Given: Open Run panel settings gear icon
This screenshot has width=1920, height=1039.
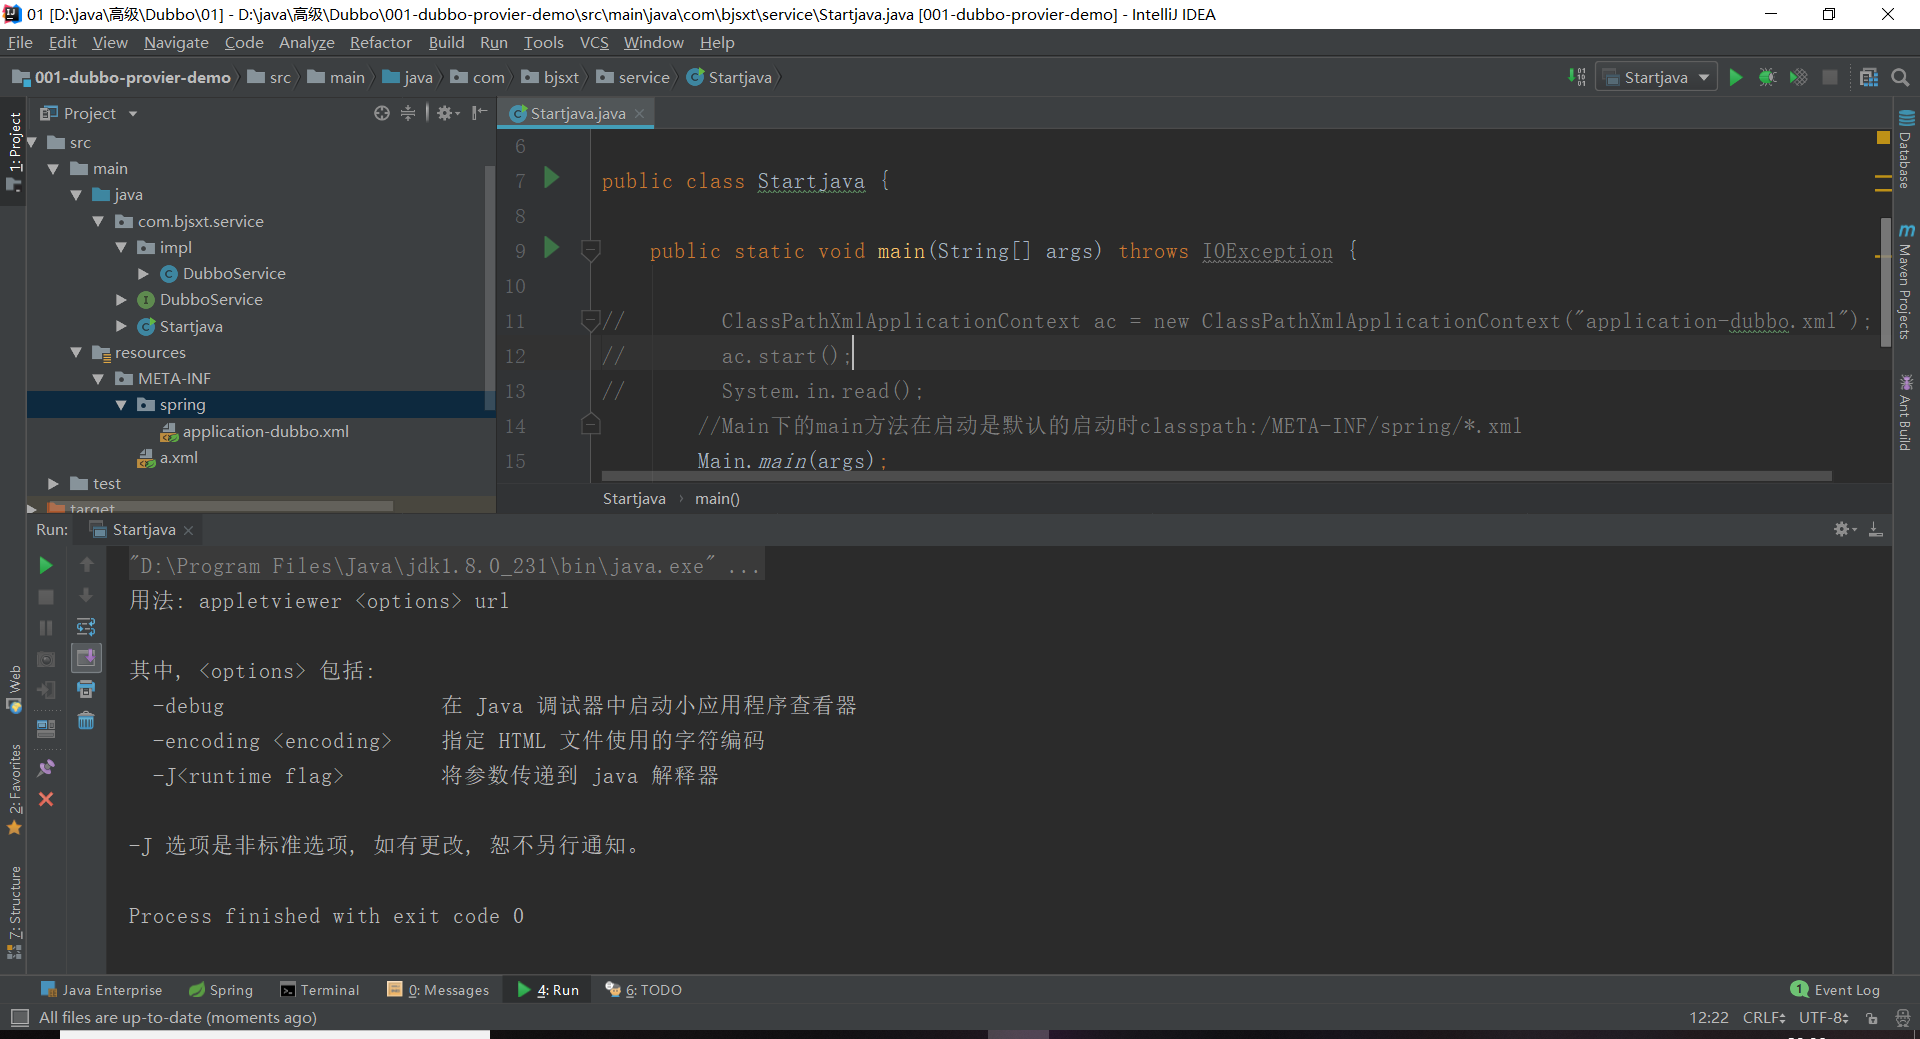Looking at the screenshot, I should coord(1844,529).
